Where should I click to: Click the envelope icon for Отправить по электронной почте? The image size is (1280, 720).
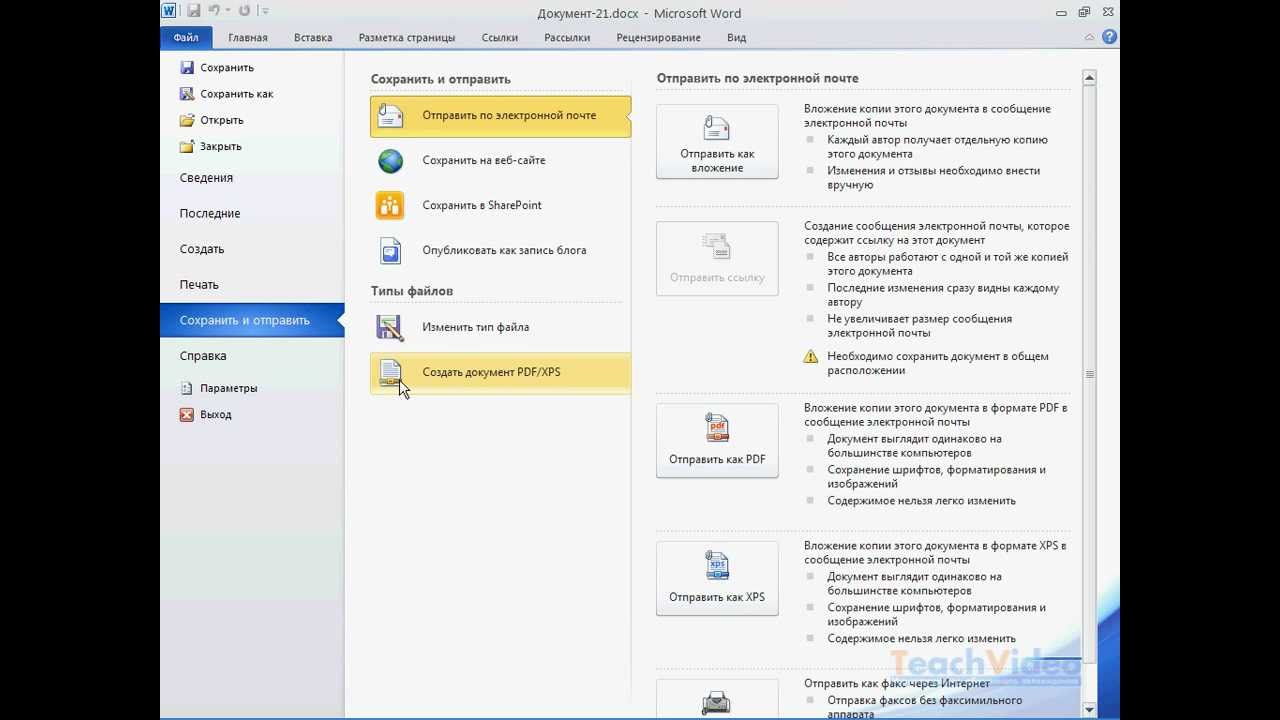(x=390, y=116)
